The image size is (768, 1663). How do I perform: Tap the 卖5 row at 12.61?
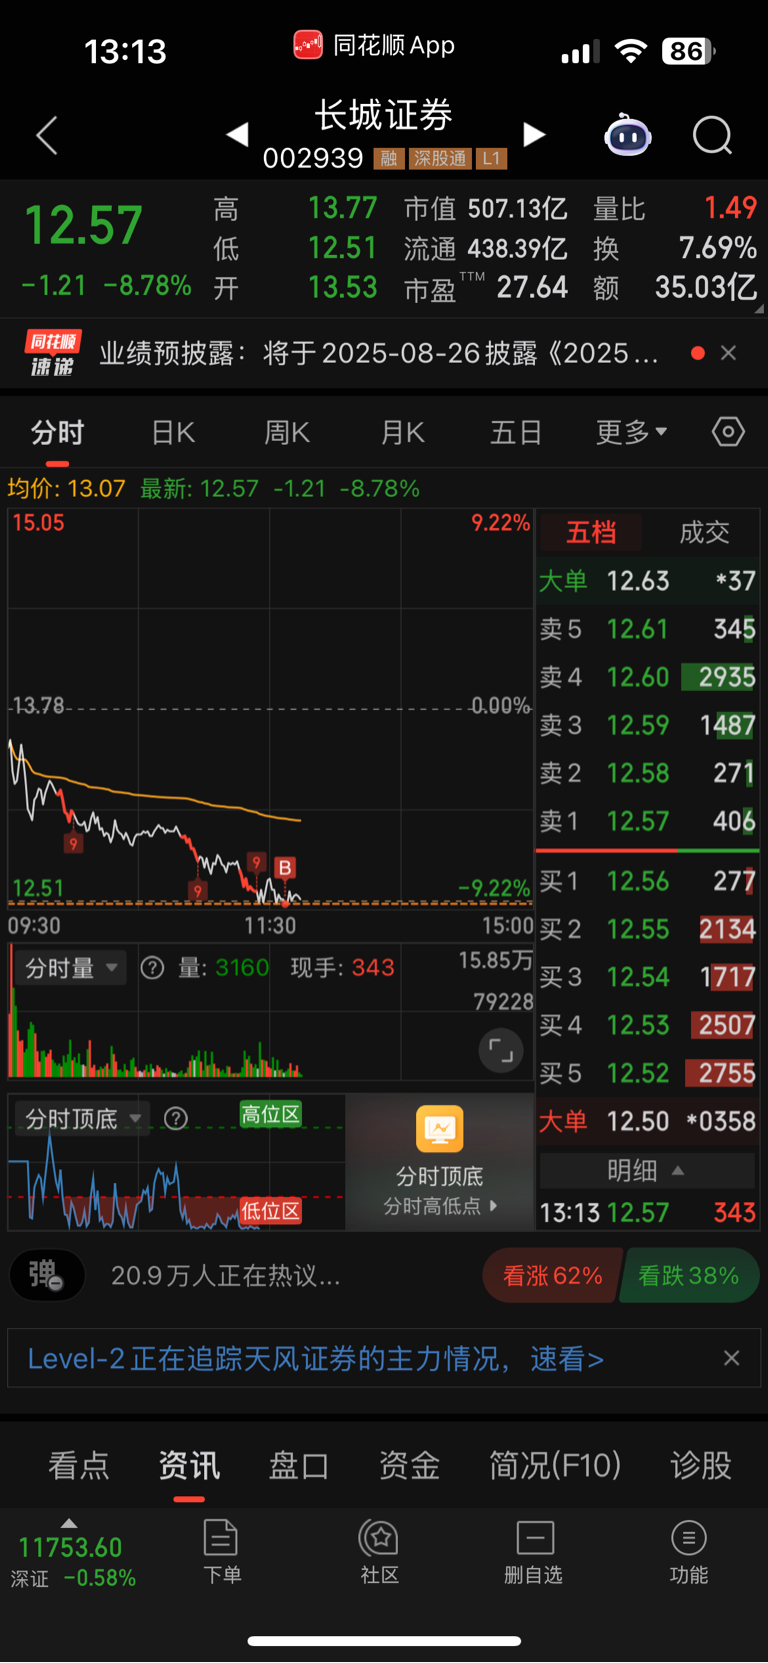(647, 629)
